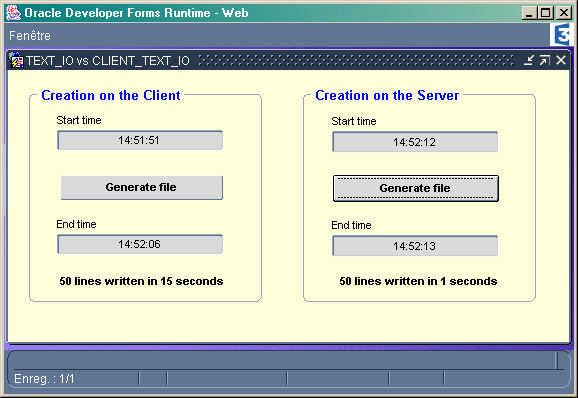Minimize the TEXT_IO vs CLIENT_TEXT_IO inner window
The image size is (578, 398).
tap(529, 60)
